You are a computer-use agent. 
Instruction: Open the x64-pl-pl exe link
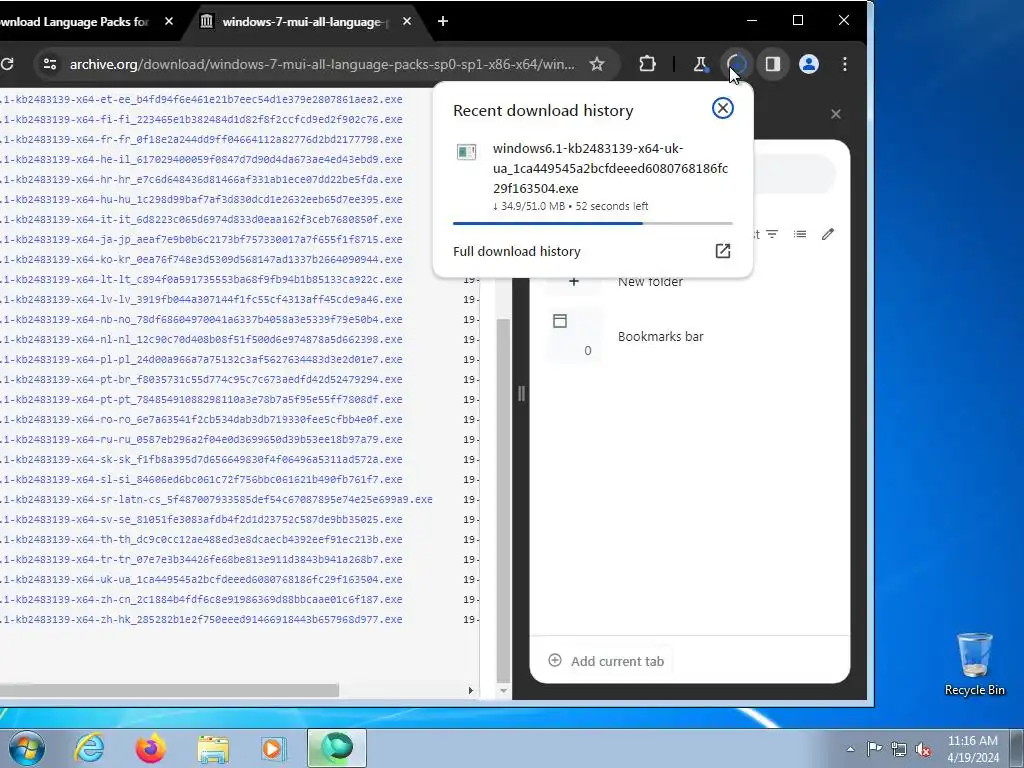click(201, 359)
